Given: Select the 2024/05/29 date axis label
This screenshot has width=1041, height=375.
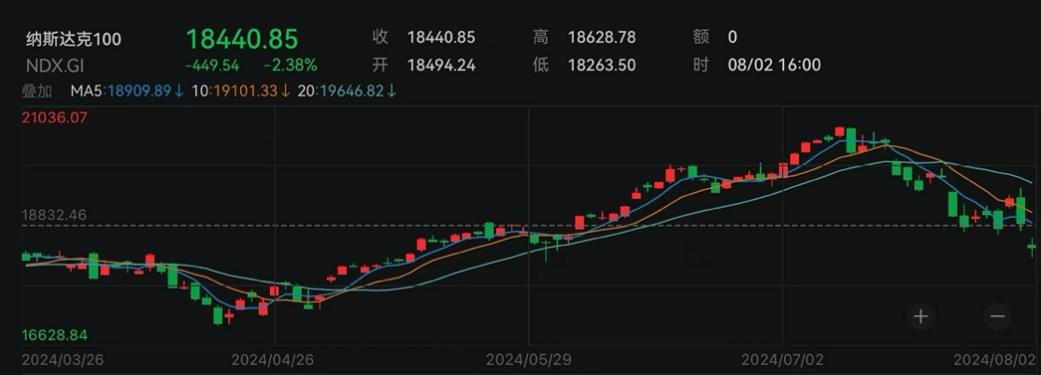Looking at the screenshot, I should pos(528,360).
